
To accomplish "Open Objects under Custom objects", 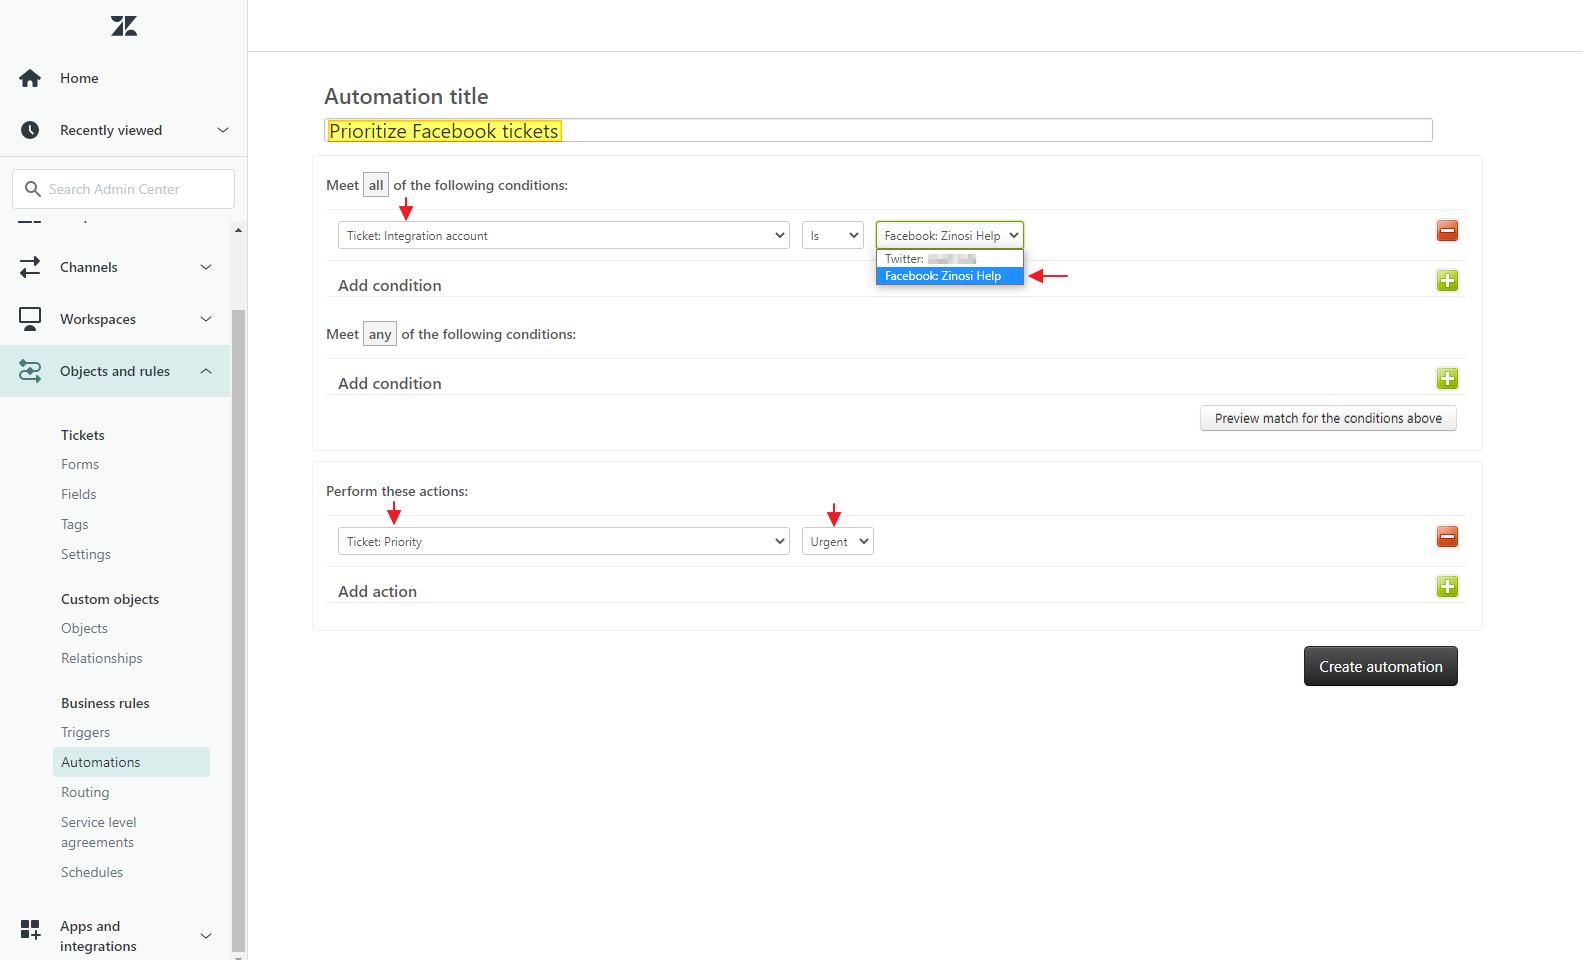I will pos(85,628).
